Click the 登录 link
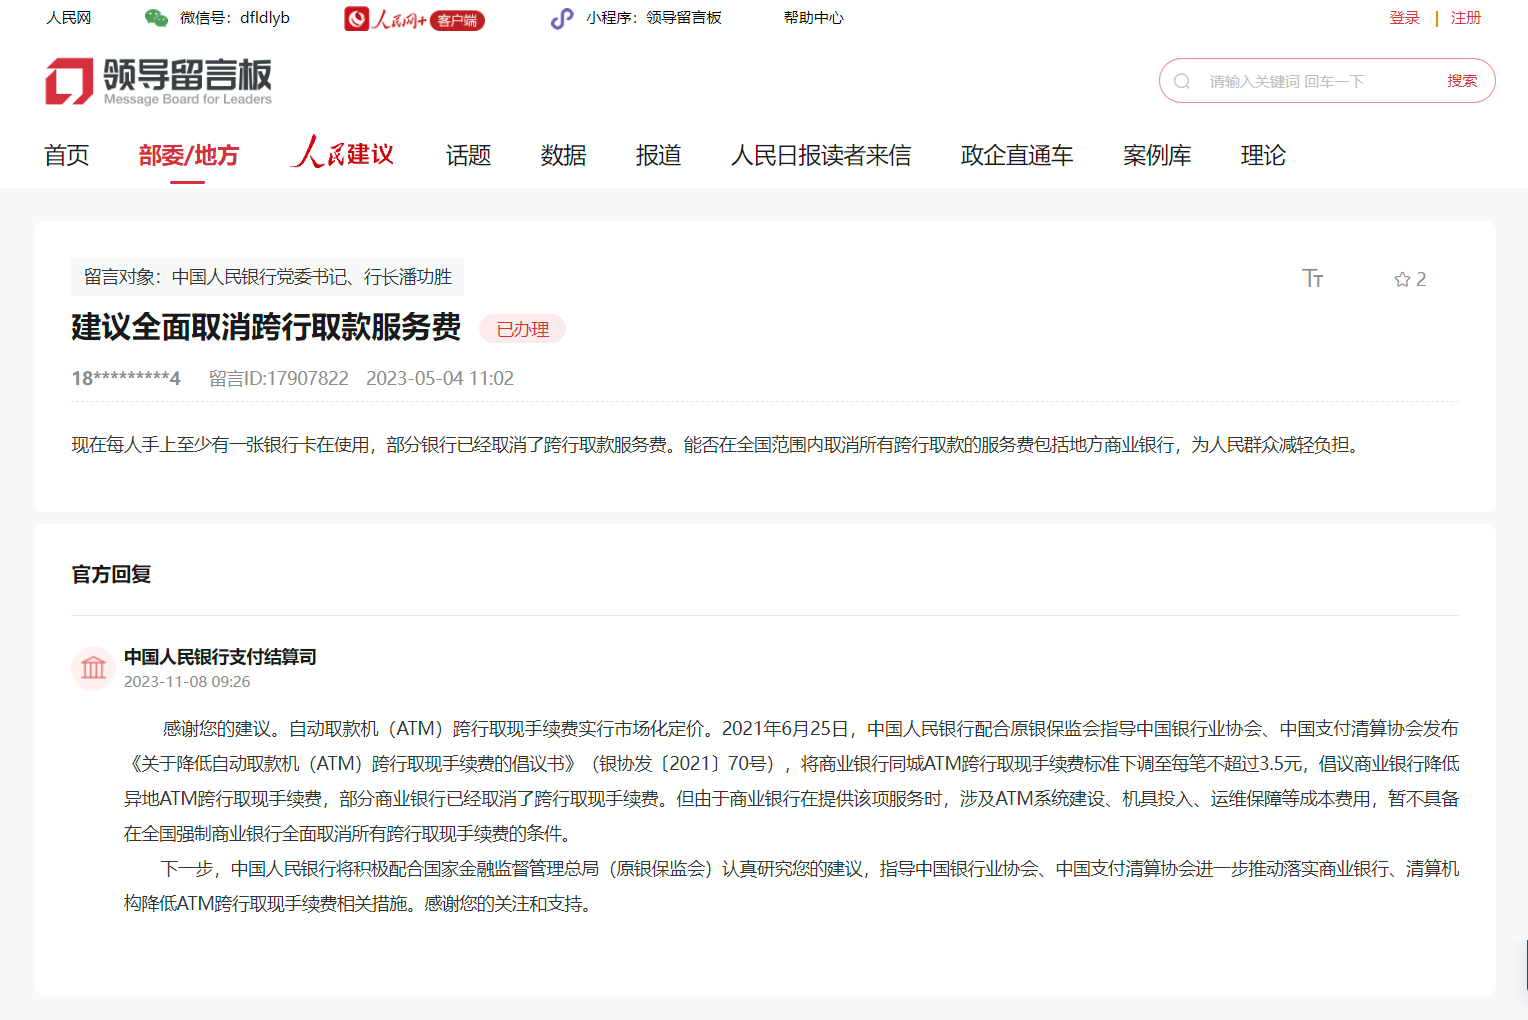Viewport: 1528px width, 1020px height. [x=1404, y=18]
